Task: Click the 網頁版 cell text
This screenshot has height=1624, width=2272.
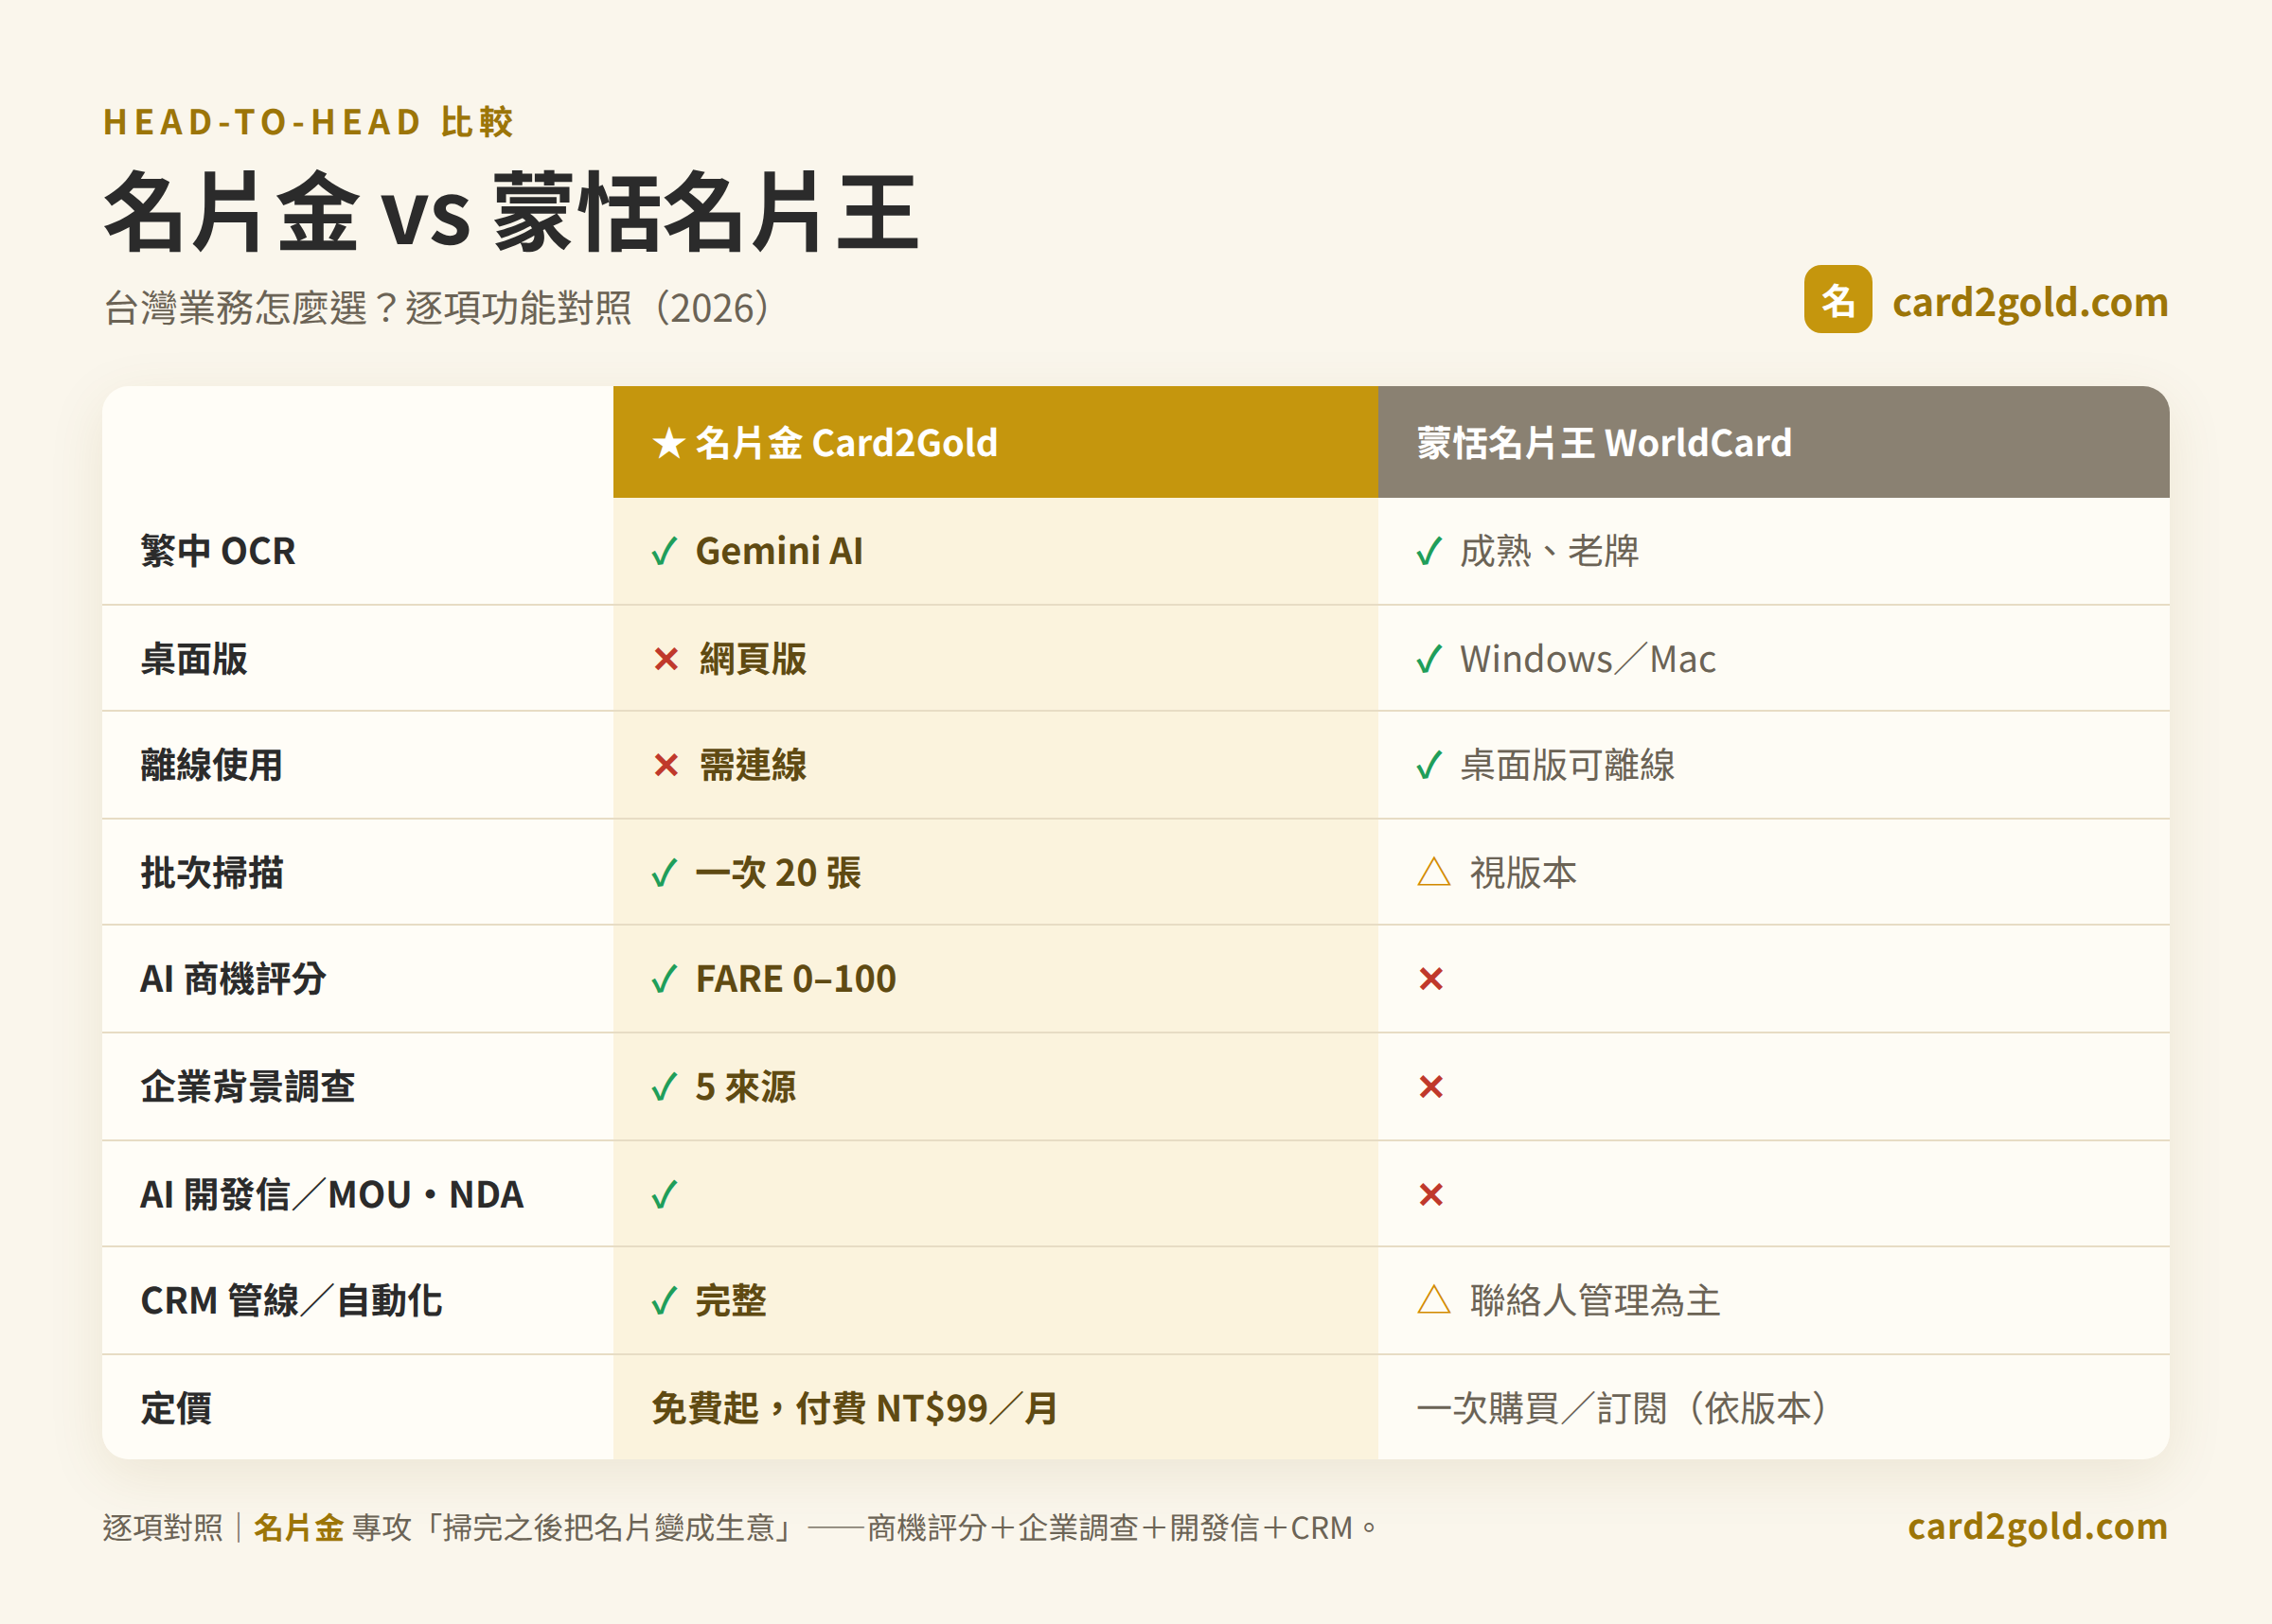Action: (753, 659)
